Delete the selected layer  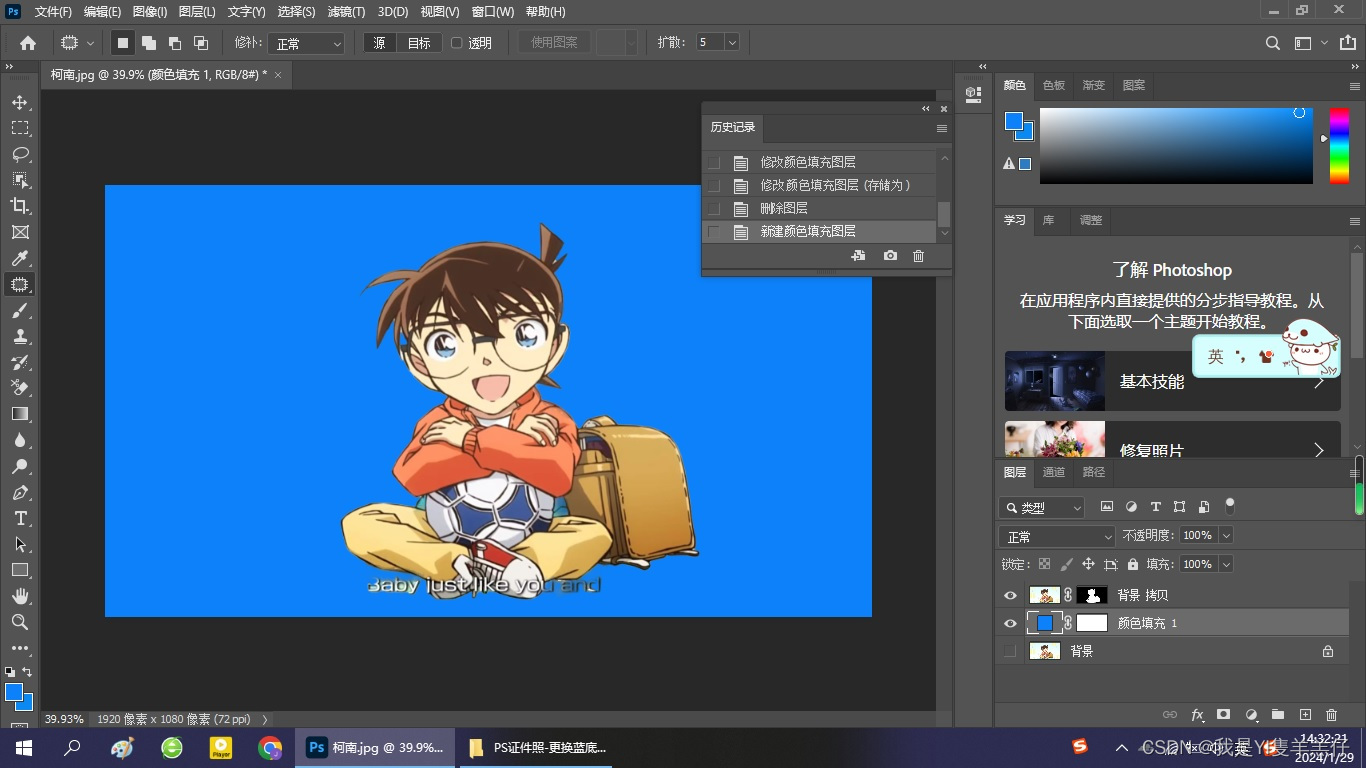point(1331,715)
